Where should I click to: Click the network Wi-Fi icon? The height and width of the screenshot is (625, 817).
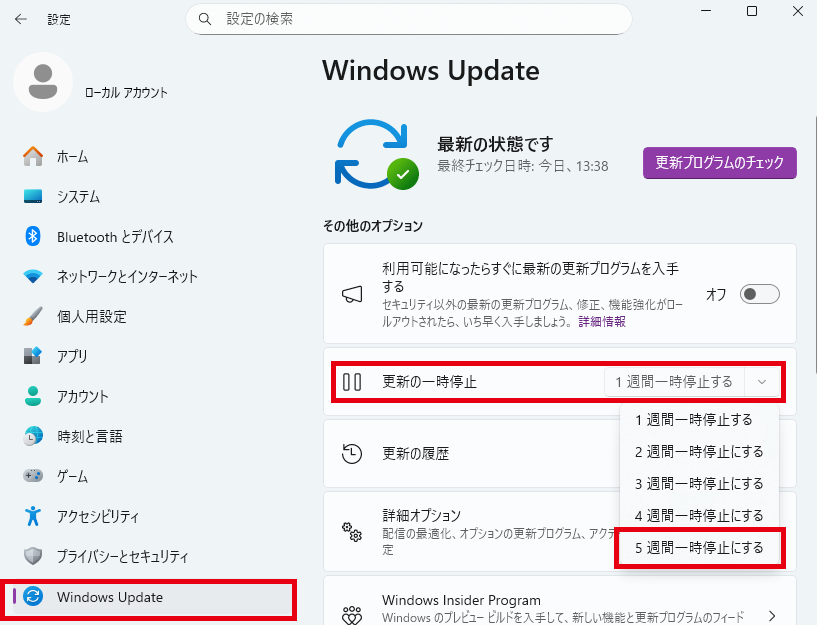[33, 277]
